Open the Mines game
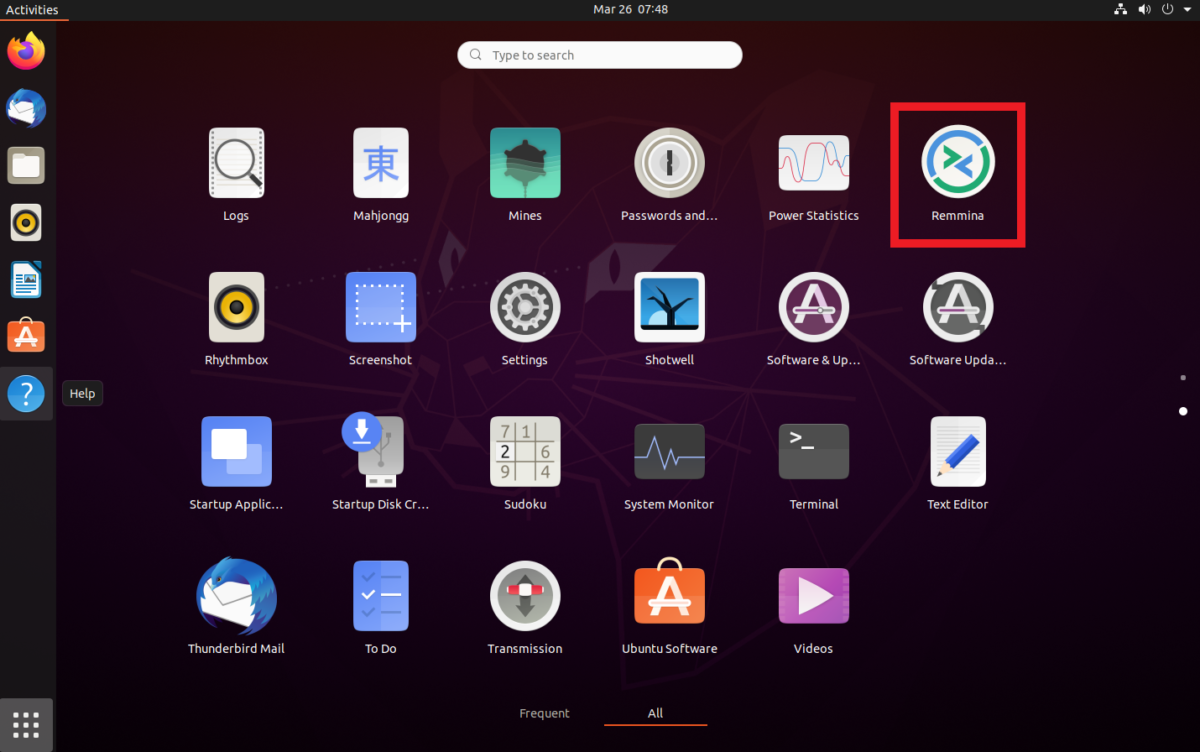Image resolution: width=1200 pixels, height=752 pixels. (x=524, y=162)
